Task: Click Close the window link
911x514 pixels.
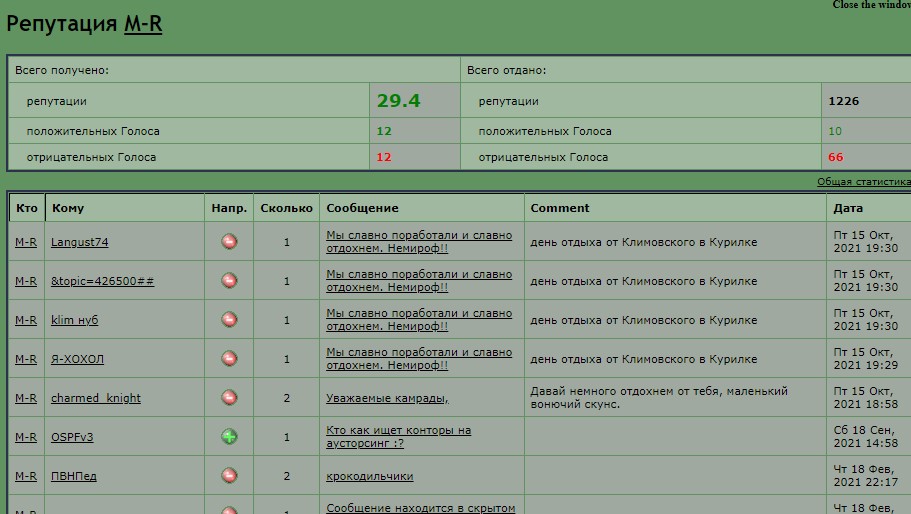Action: [871, 5]
